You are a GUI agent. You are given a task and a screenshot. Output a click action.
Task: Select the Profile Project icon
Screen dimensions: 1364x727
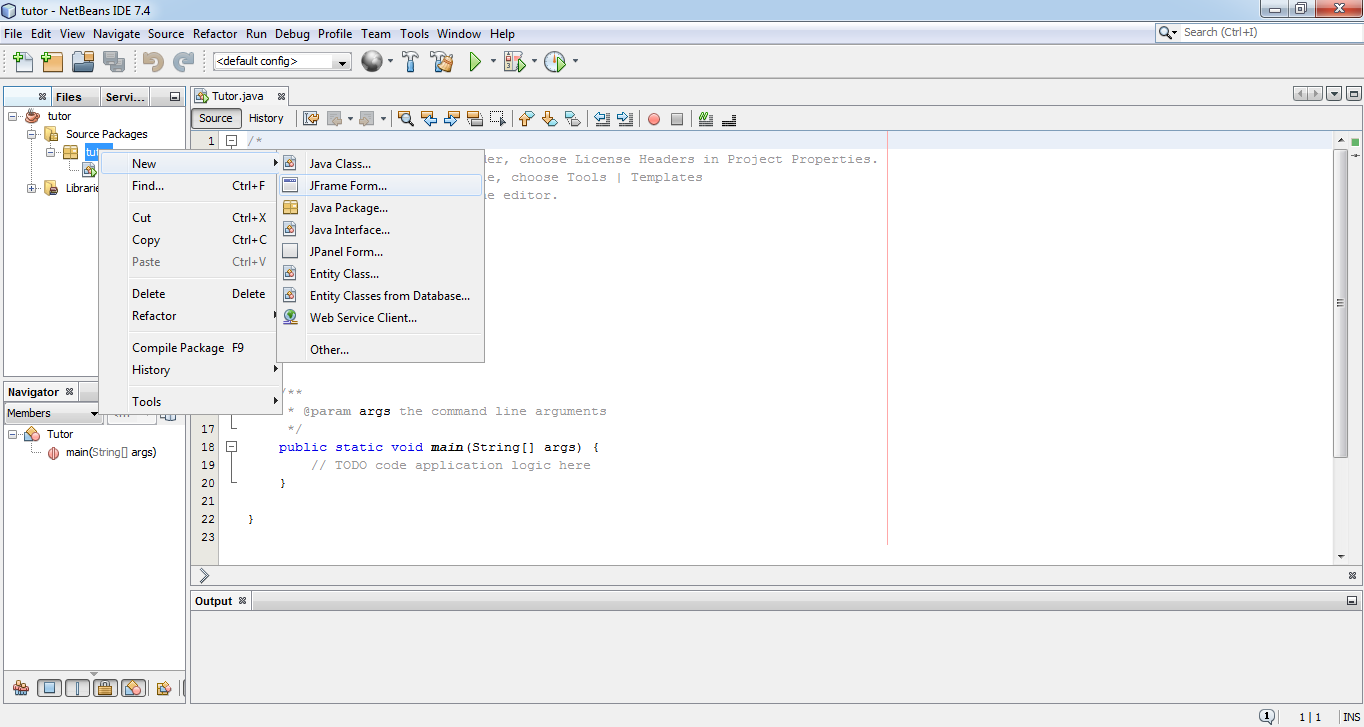click(557, 61)
